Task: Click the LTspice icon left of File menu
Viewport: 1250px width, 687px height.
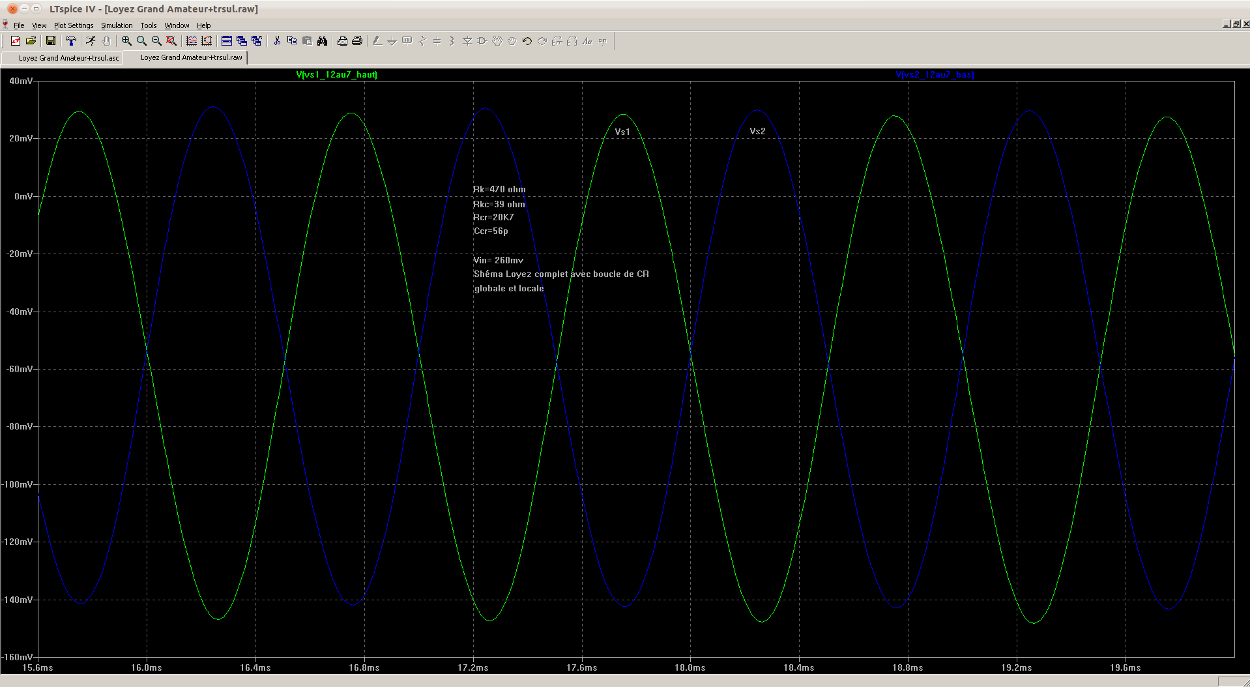Action: click(x=6, y=24)
